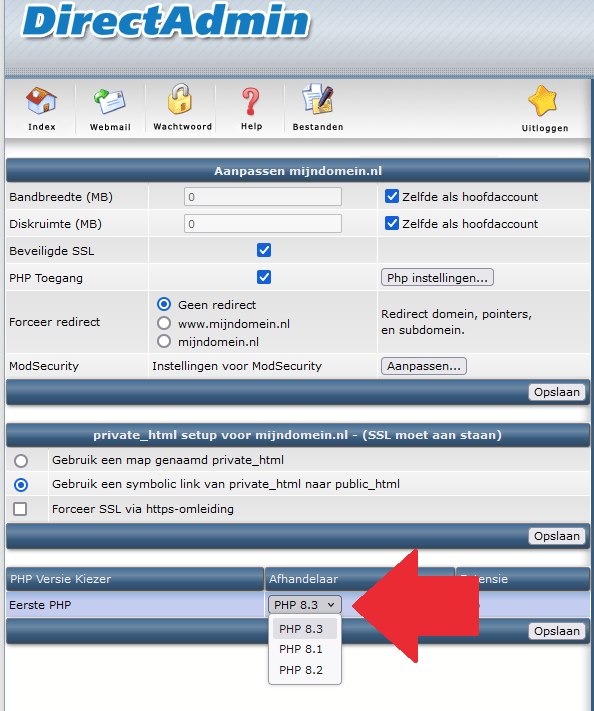
Task: Uncheck the PHP Toegang checkbox
Action: [x=264, y=277]
